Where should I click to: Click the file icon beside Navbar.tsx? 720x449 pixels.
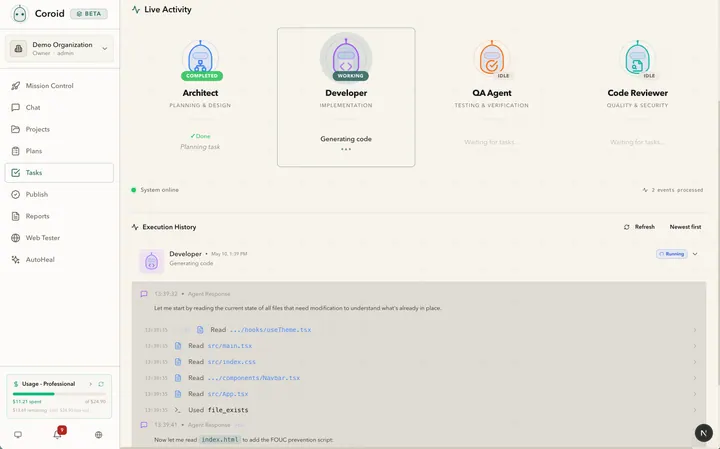(178, 378)
